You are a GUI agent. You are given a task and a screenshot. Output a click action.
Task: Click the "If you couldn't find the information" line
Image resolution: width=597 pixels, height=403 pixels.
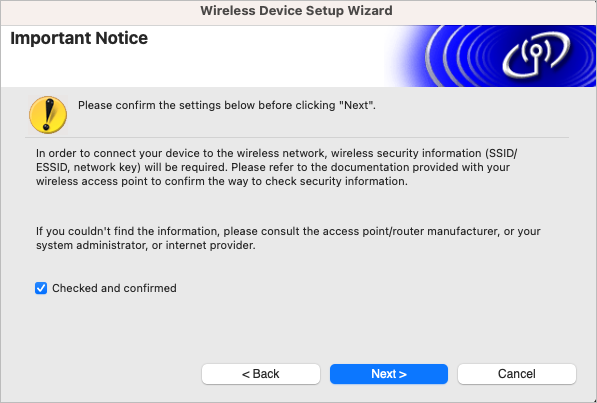pos(288,231)
